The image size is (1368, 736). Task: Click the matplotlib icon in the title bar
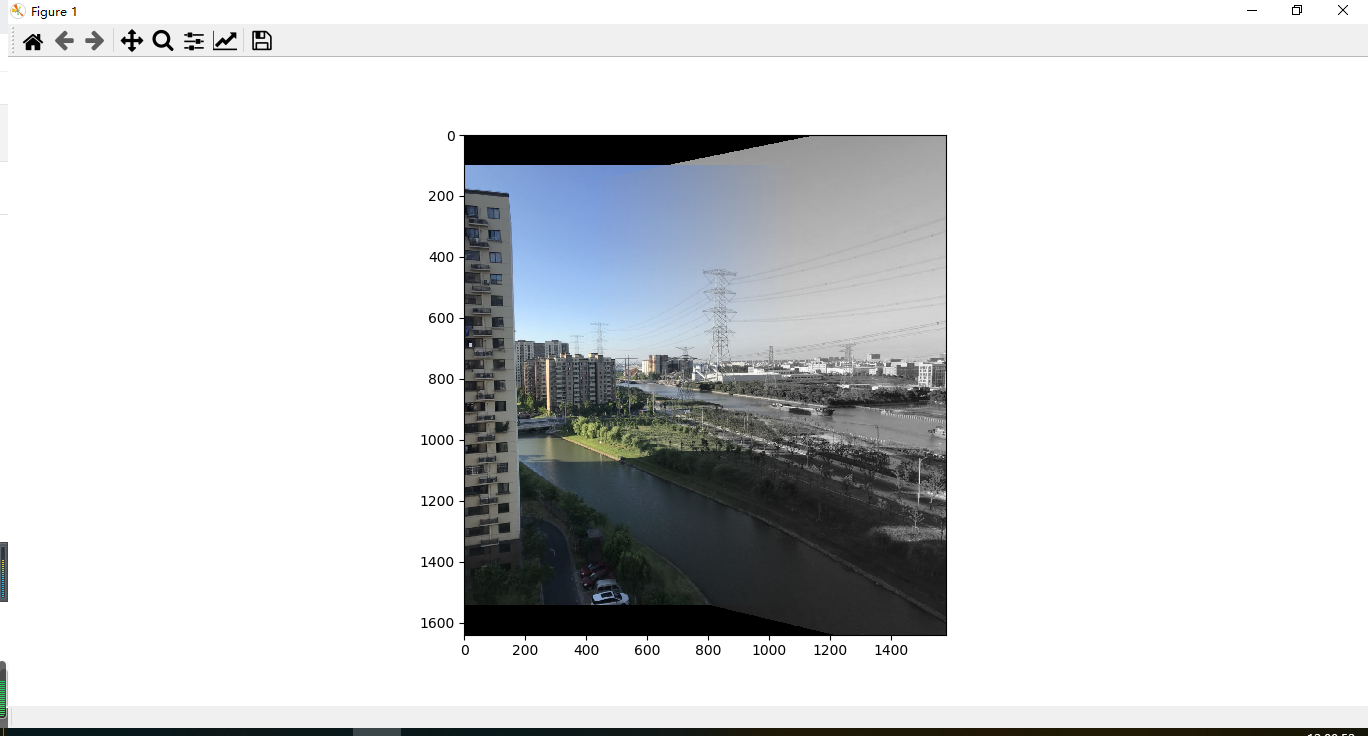17,11
